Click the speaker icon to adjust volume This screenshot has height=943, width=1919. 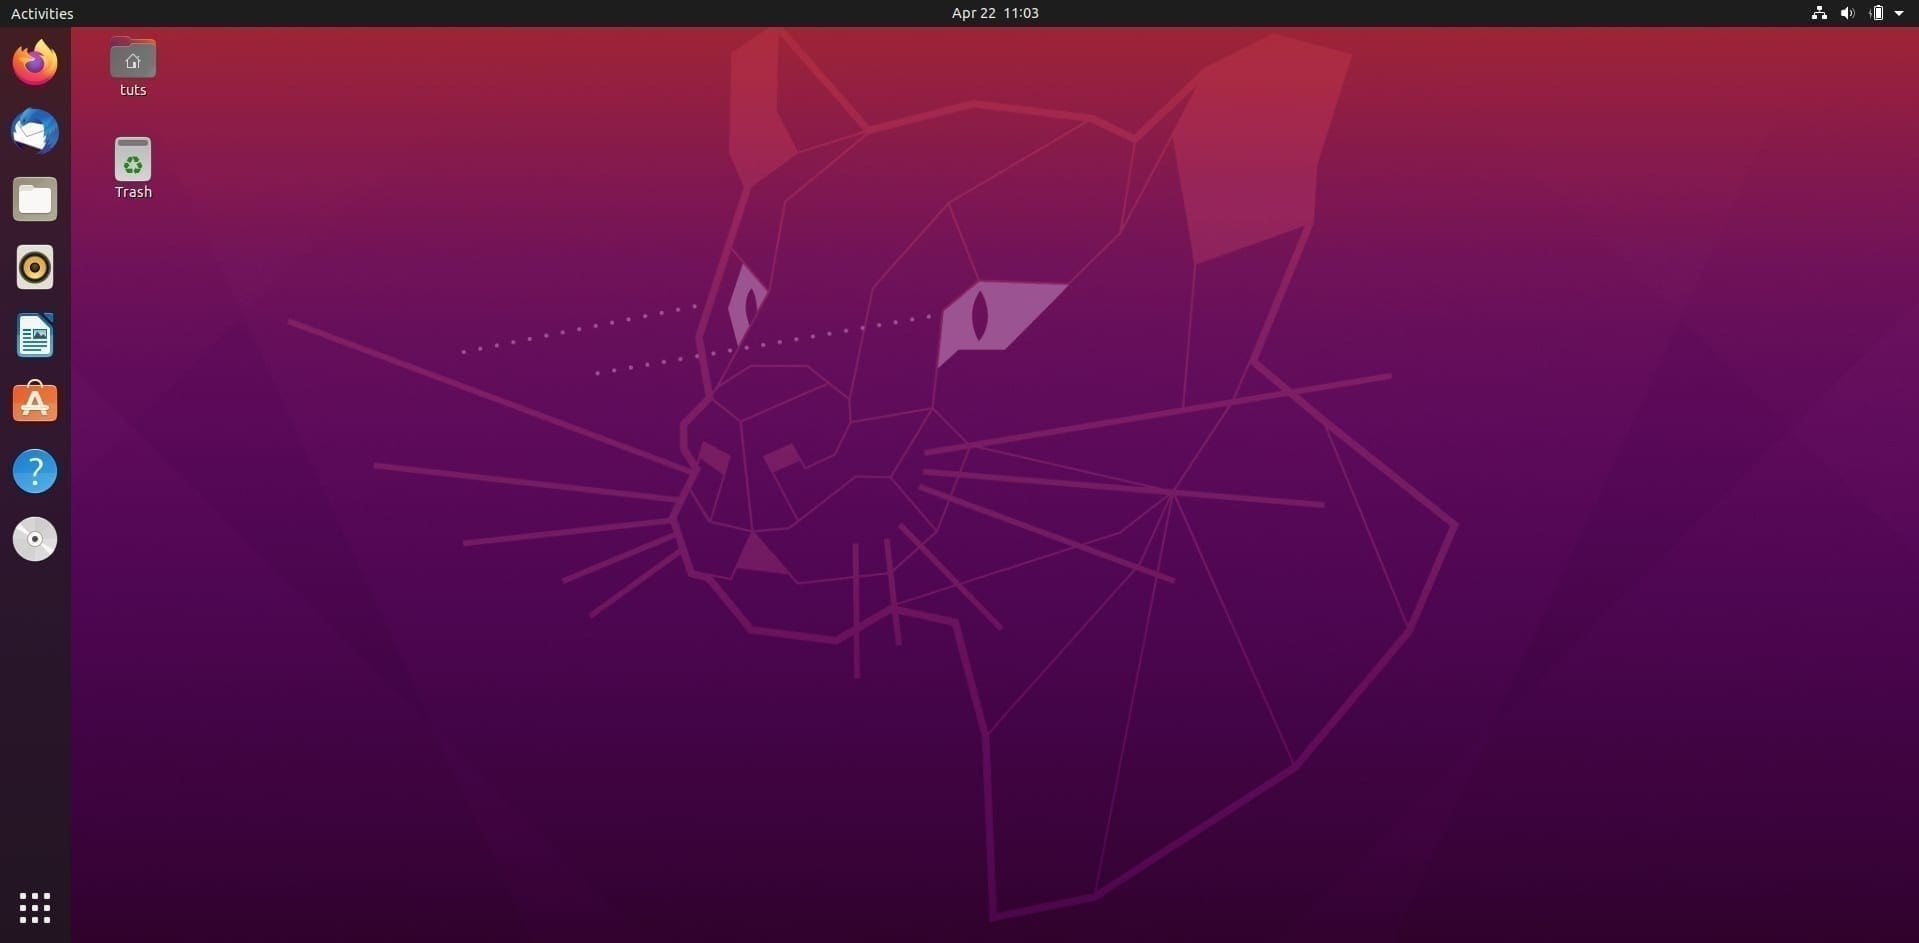click(x=1847, y=13)
